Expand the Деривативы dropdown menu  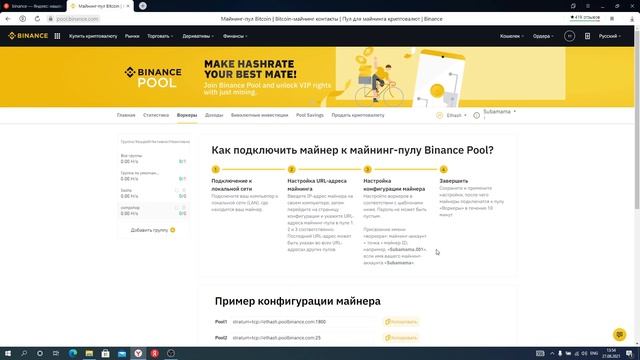coord(198,36)
